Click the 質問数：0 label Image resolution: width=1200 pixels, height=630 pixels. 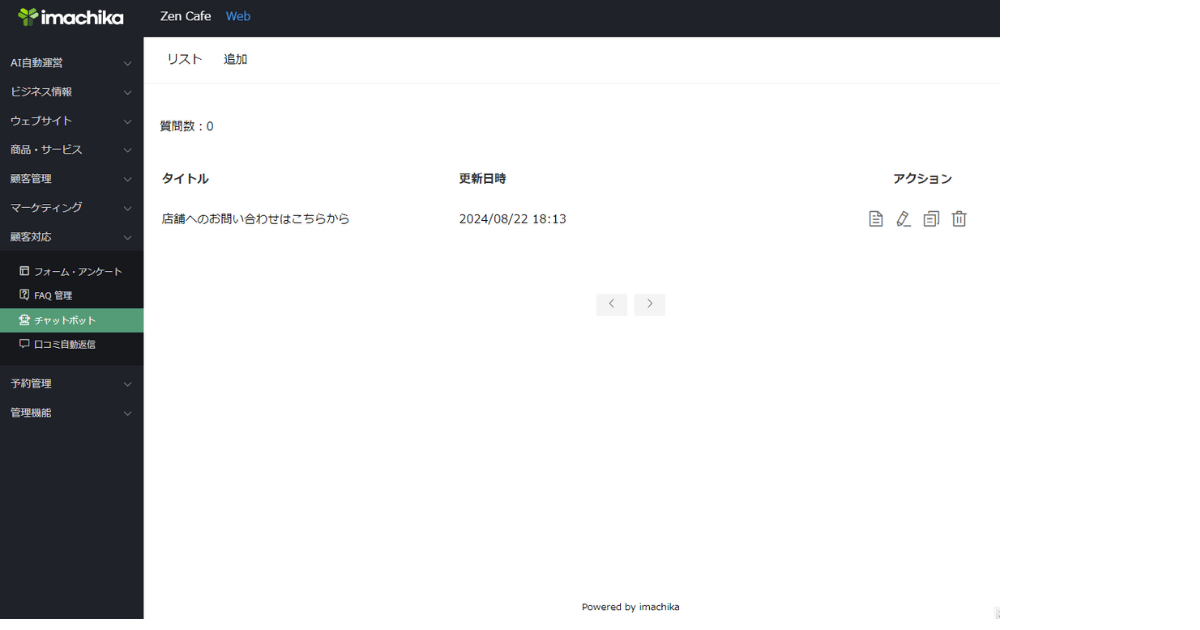point(187,127)
